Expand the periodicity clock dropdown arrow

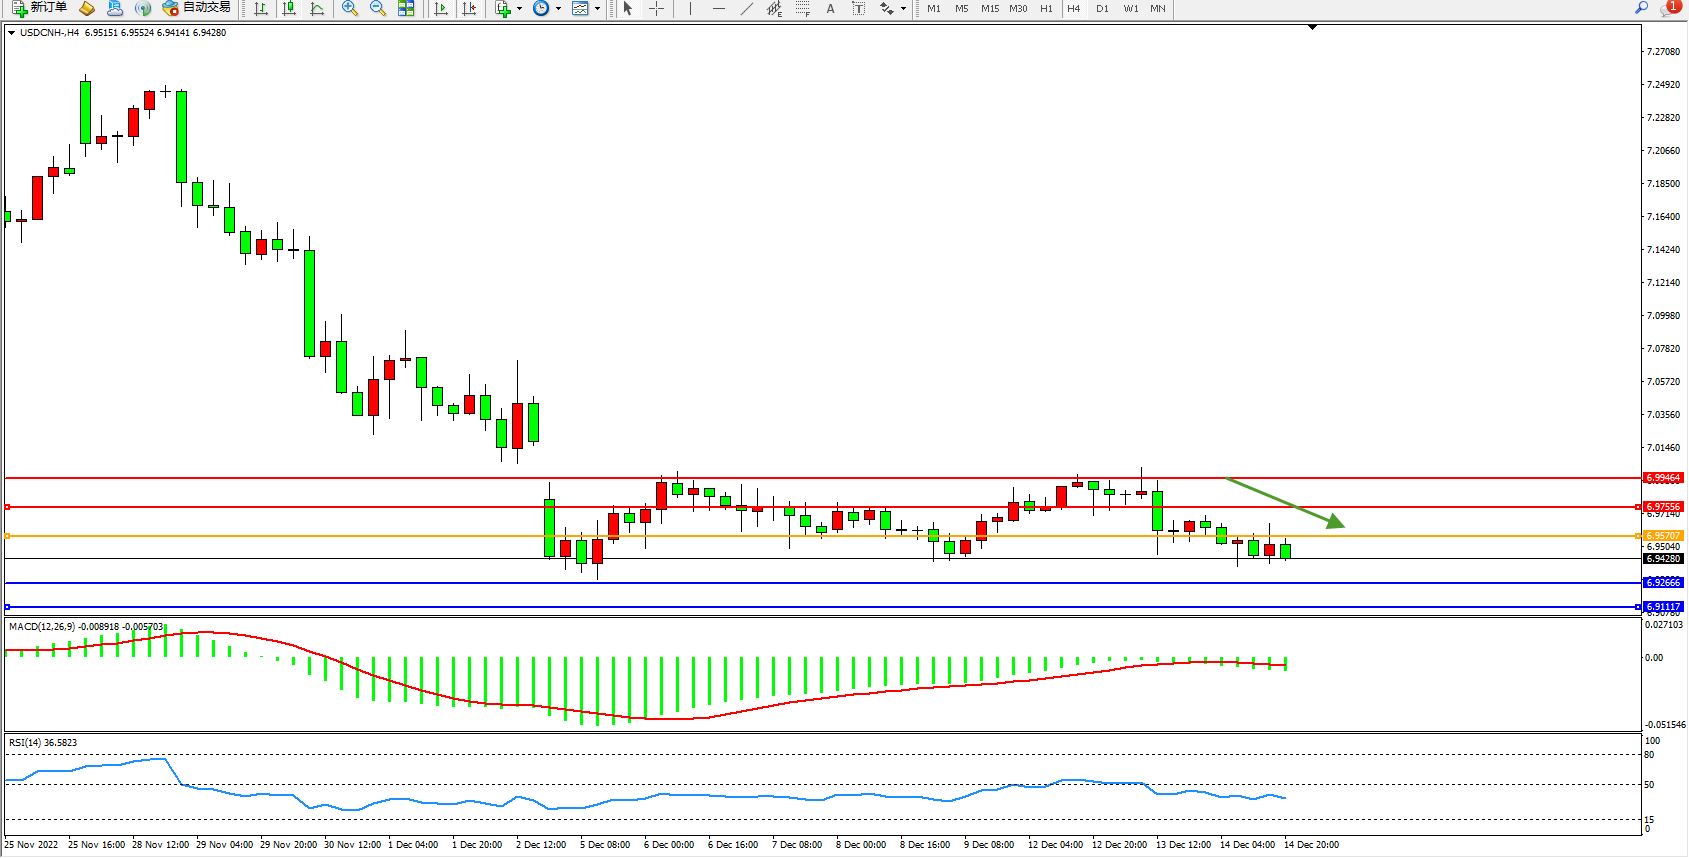click(x=558, y=8)
